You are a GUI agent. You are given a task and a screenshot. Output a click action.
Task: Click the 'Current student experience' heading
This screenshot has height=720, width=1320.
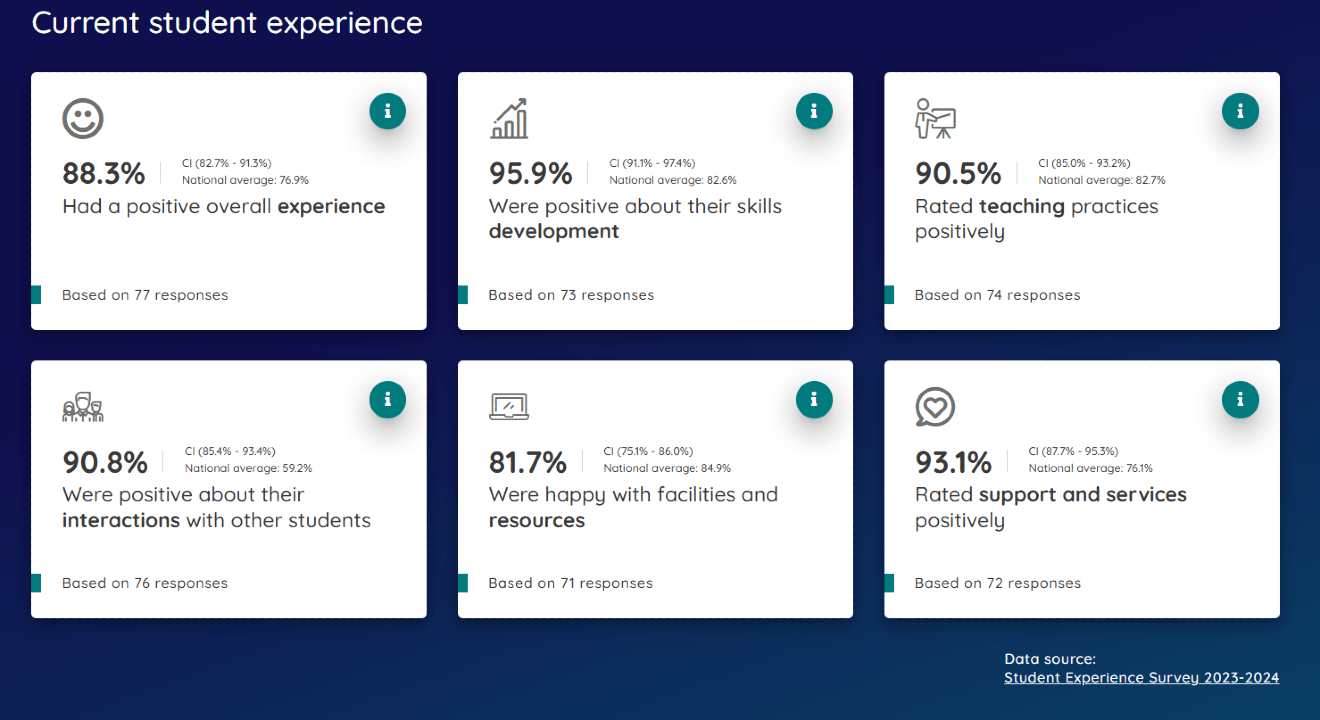pos(227,23)
